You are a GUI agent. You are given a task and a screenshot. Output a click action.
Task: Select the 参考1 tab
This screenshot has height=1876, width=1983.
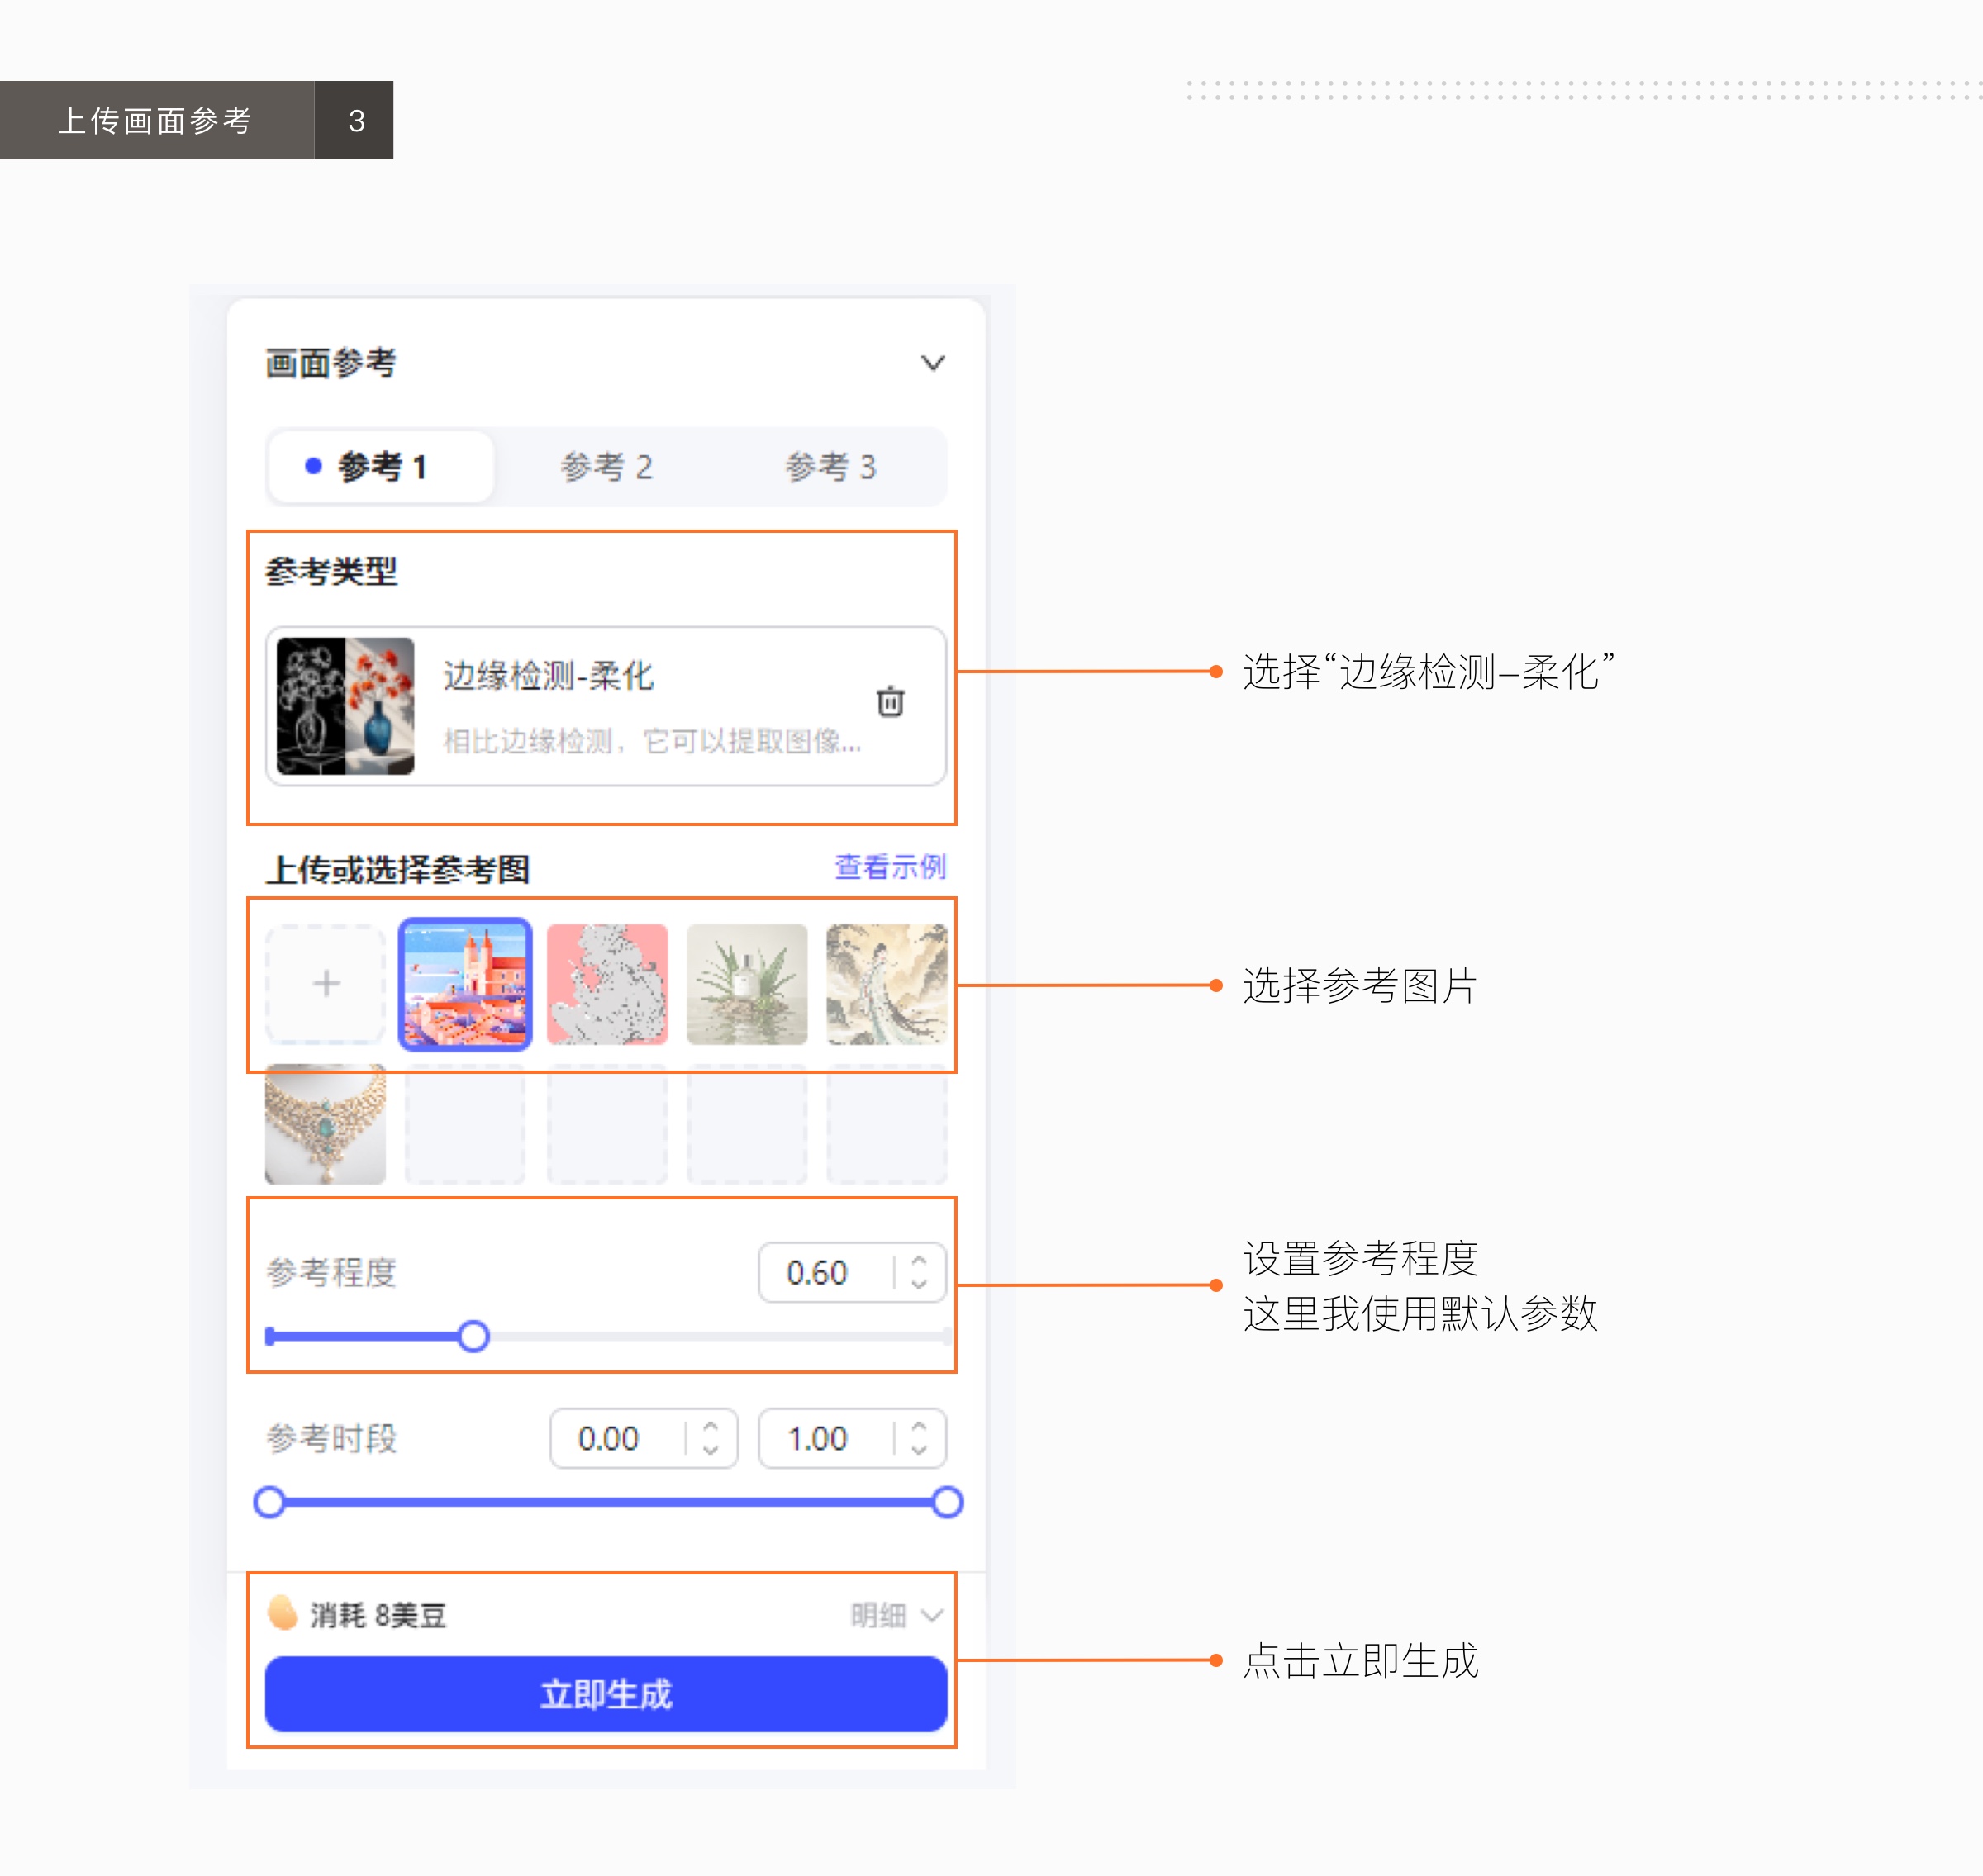click(x=380, y=466)
